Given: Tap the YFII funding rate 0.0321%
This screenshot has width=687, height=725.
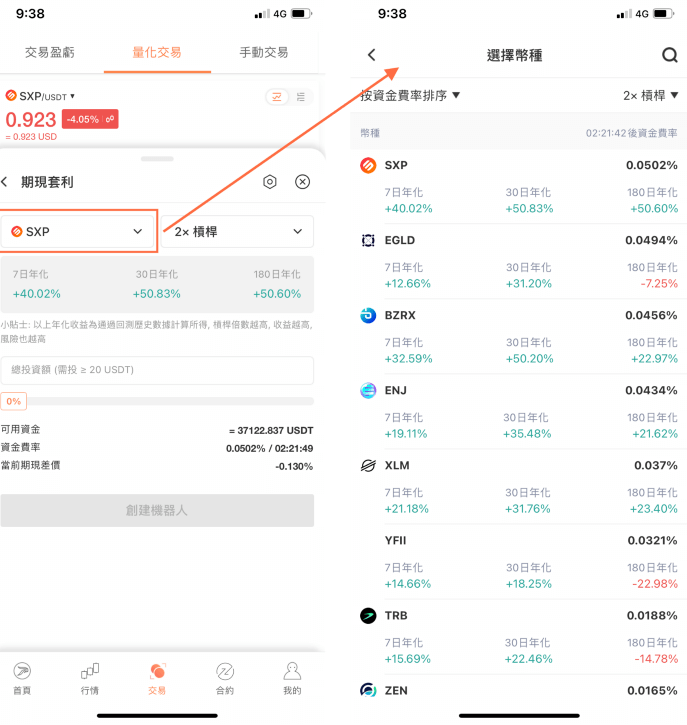Looking at the screenshot, I should click(x=652, y=541).
